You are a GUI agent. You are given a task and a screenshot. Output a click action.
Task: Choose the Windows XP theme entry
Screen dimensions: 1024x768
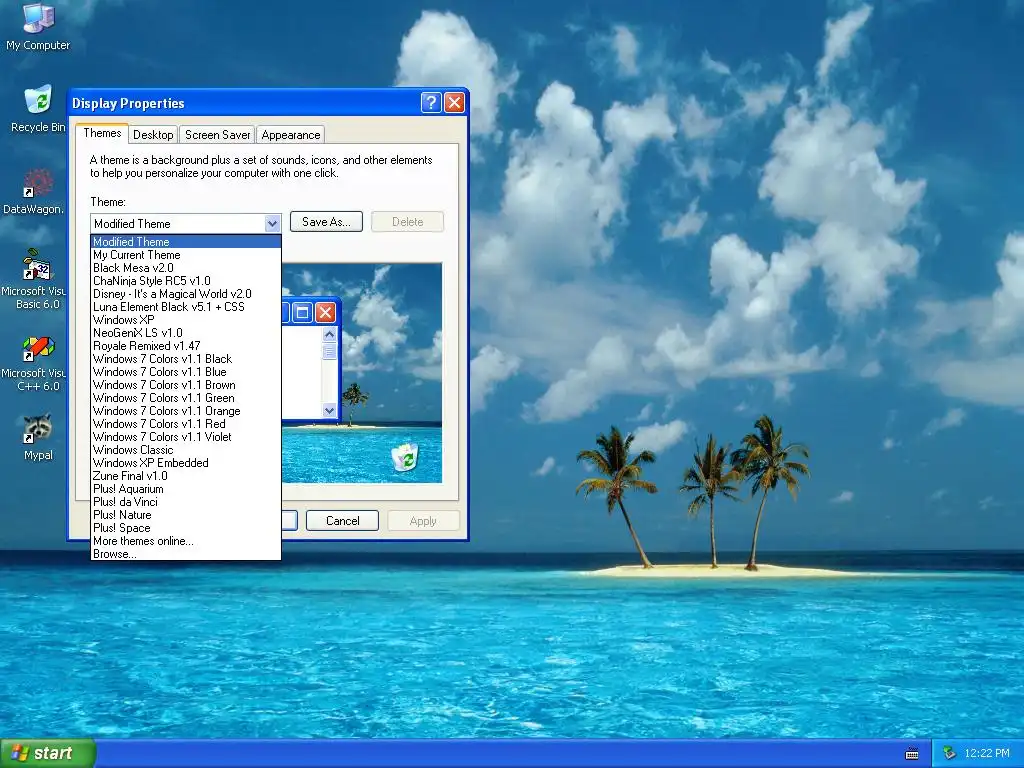click(185, 320)
